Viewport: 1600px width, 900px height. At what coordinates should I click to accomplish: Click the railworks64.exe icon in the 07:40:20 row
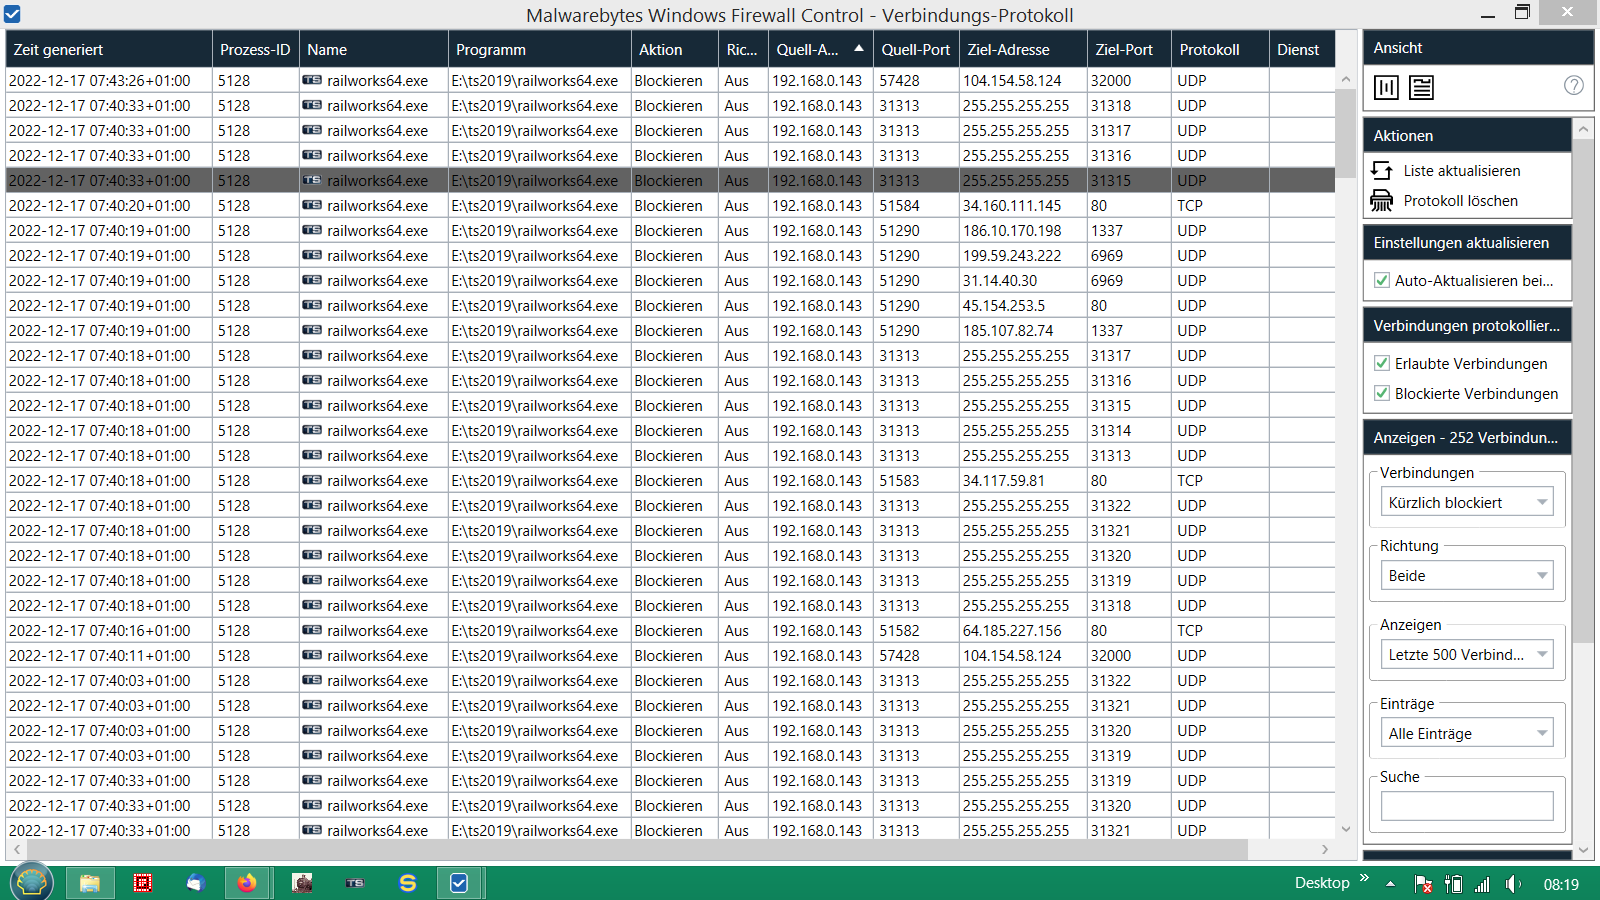pyautogui.click(x=312, y=205)
